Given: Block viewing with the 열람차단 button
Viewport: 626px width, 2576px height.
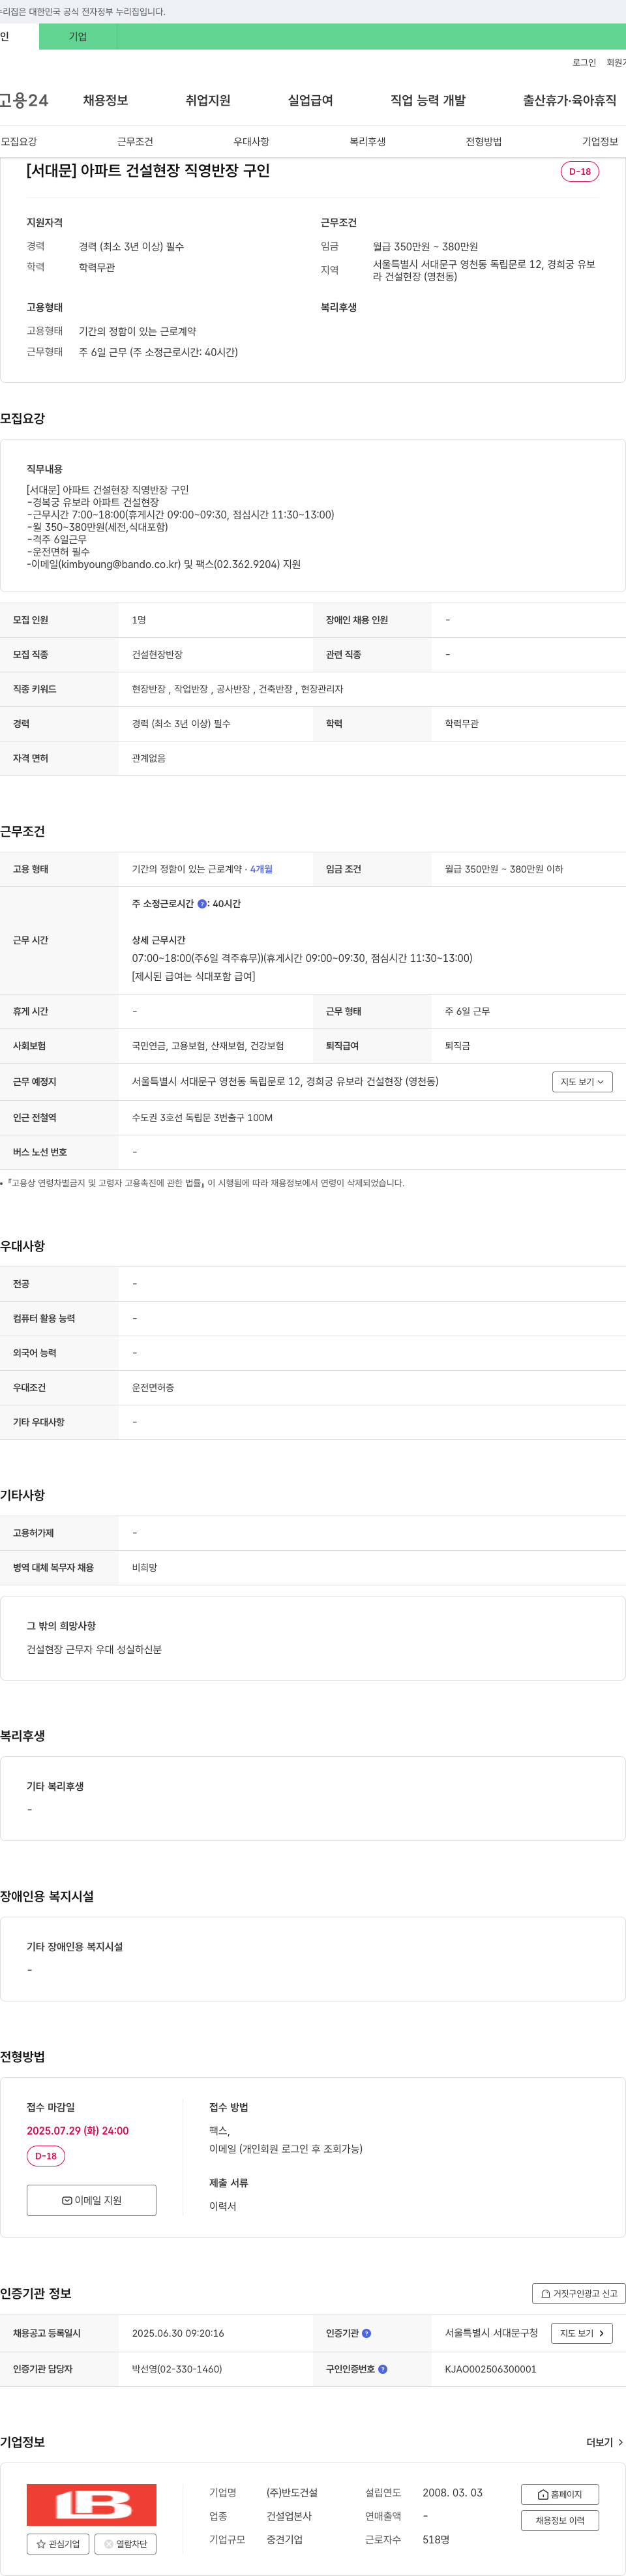Looking at the screenshot, I should point(126,2543).
